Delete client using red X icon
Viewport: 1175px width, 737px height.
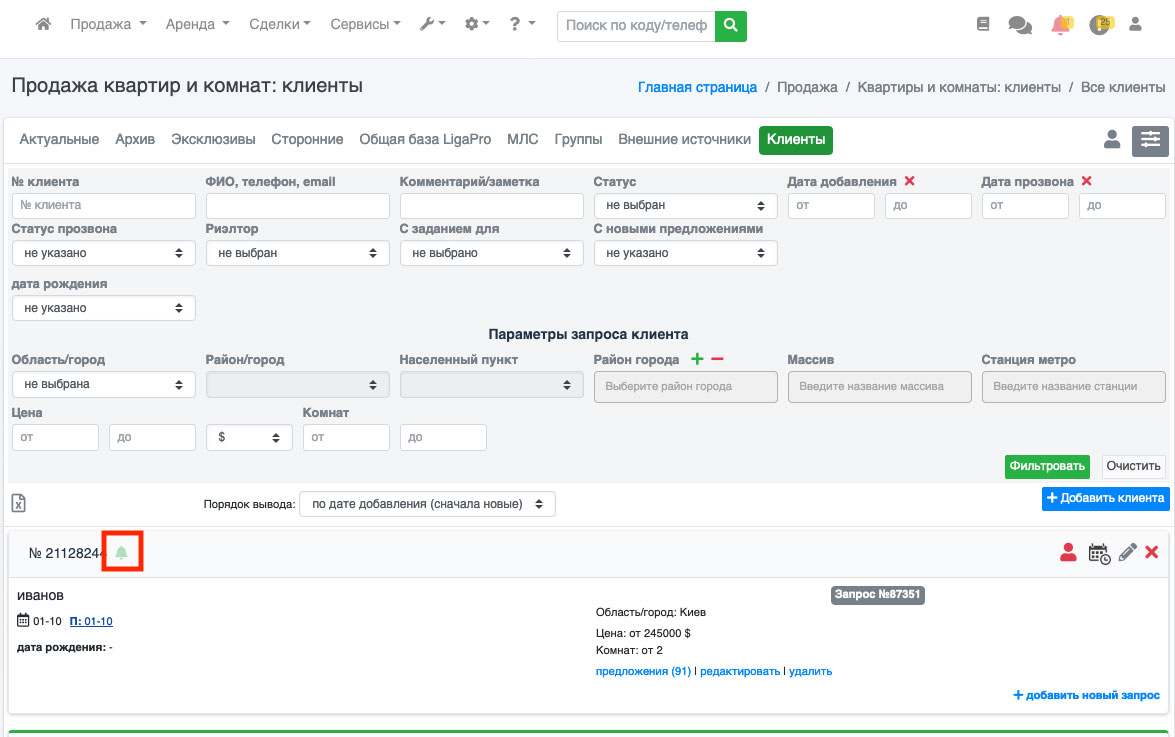click(x=1152, y=552)
